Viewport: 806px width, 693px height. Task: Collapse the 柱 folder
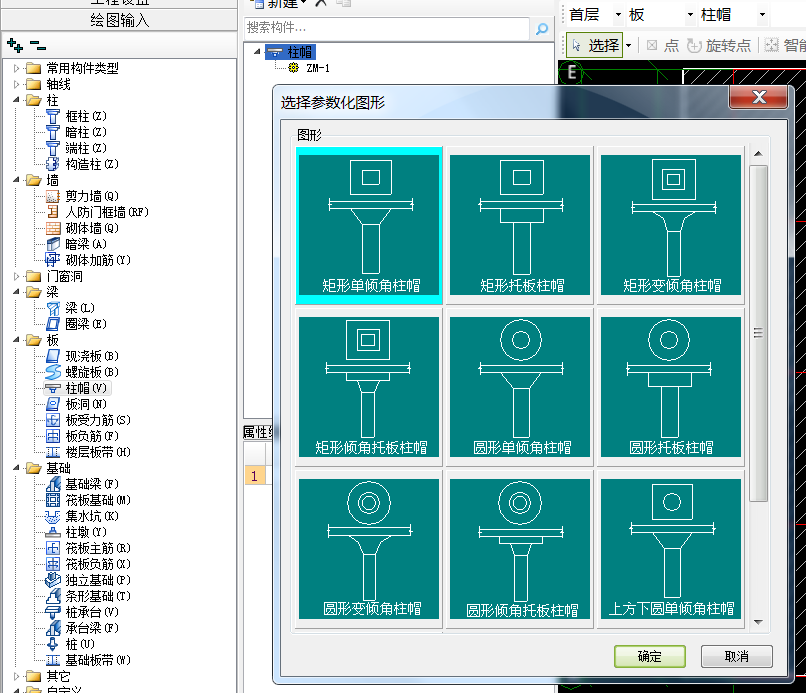[x=16, y=100]
